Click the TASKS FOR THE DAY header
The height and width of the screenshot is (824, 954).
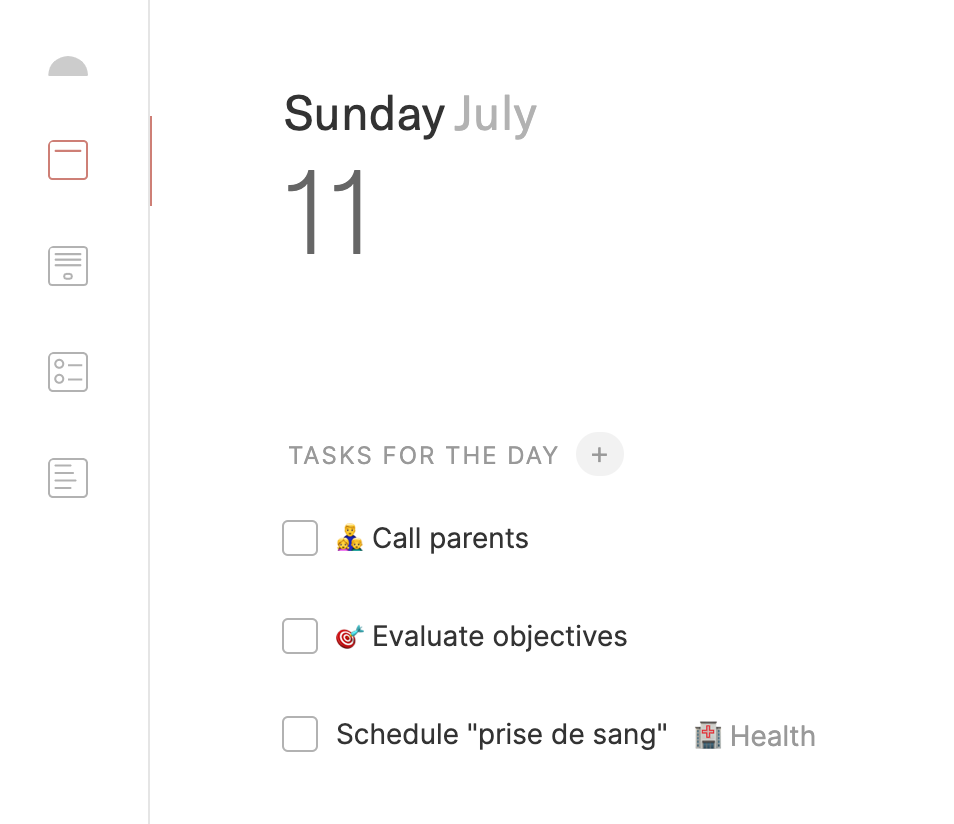tap(423, 456)
